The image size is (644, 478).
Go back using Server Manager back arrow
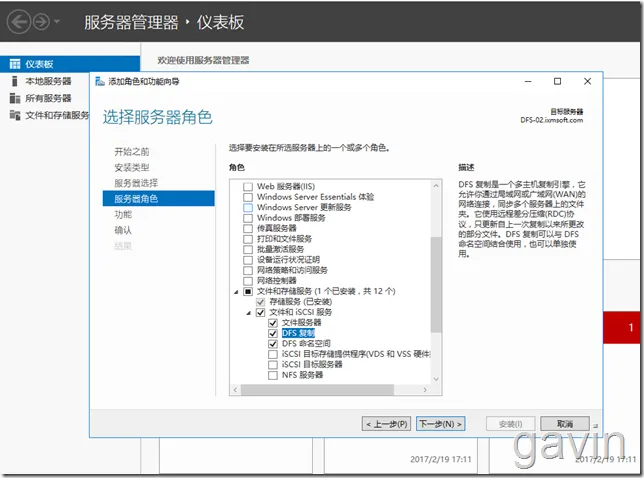(19, 22)
